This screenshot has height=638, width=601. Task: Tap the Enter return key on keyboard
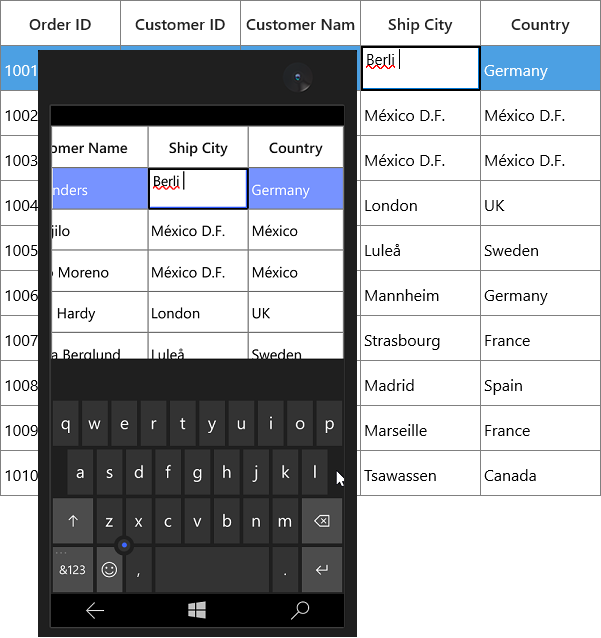[x=322, y=570]
